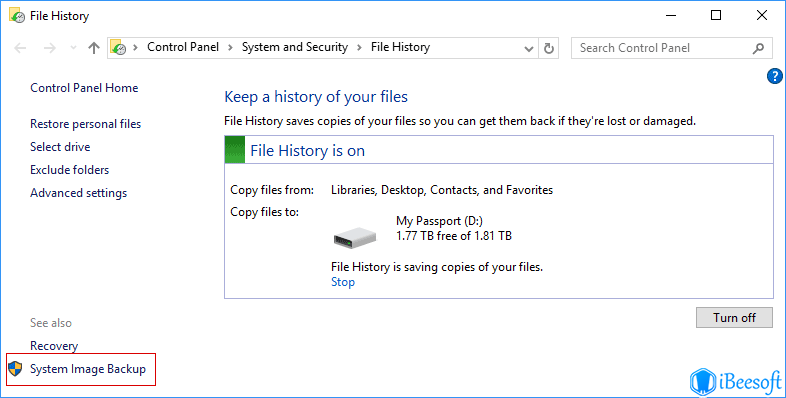Expand the address bar history dropdown
This screenshot has height=398, width=786.
coord(528,49)
